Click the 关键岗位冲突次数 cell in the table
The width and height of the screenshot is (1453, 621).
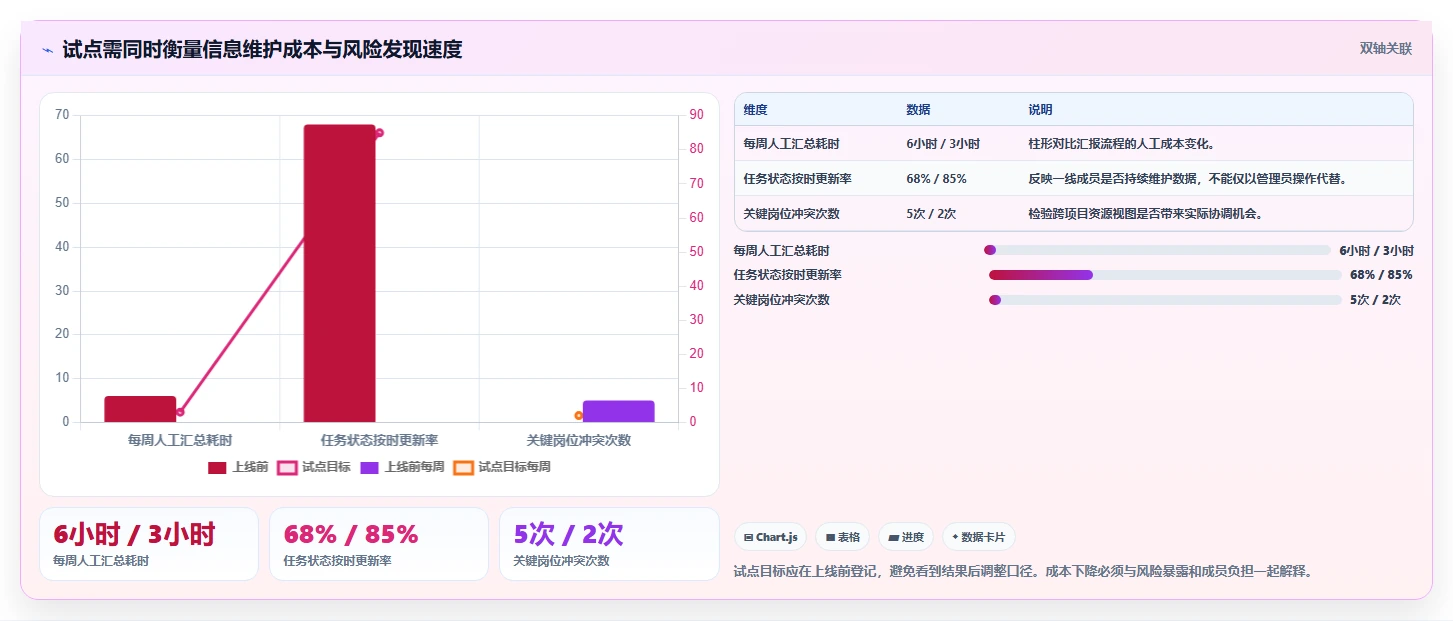click(791, 214)
